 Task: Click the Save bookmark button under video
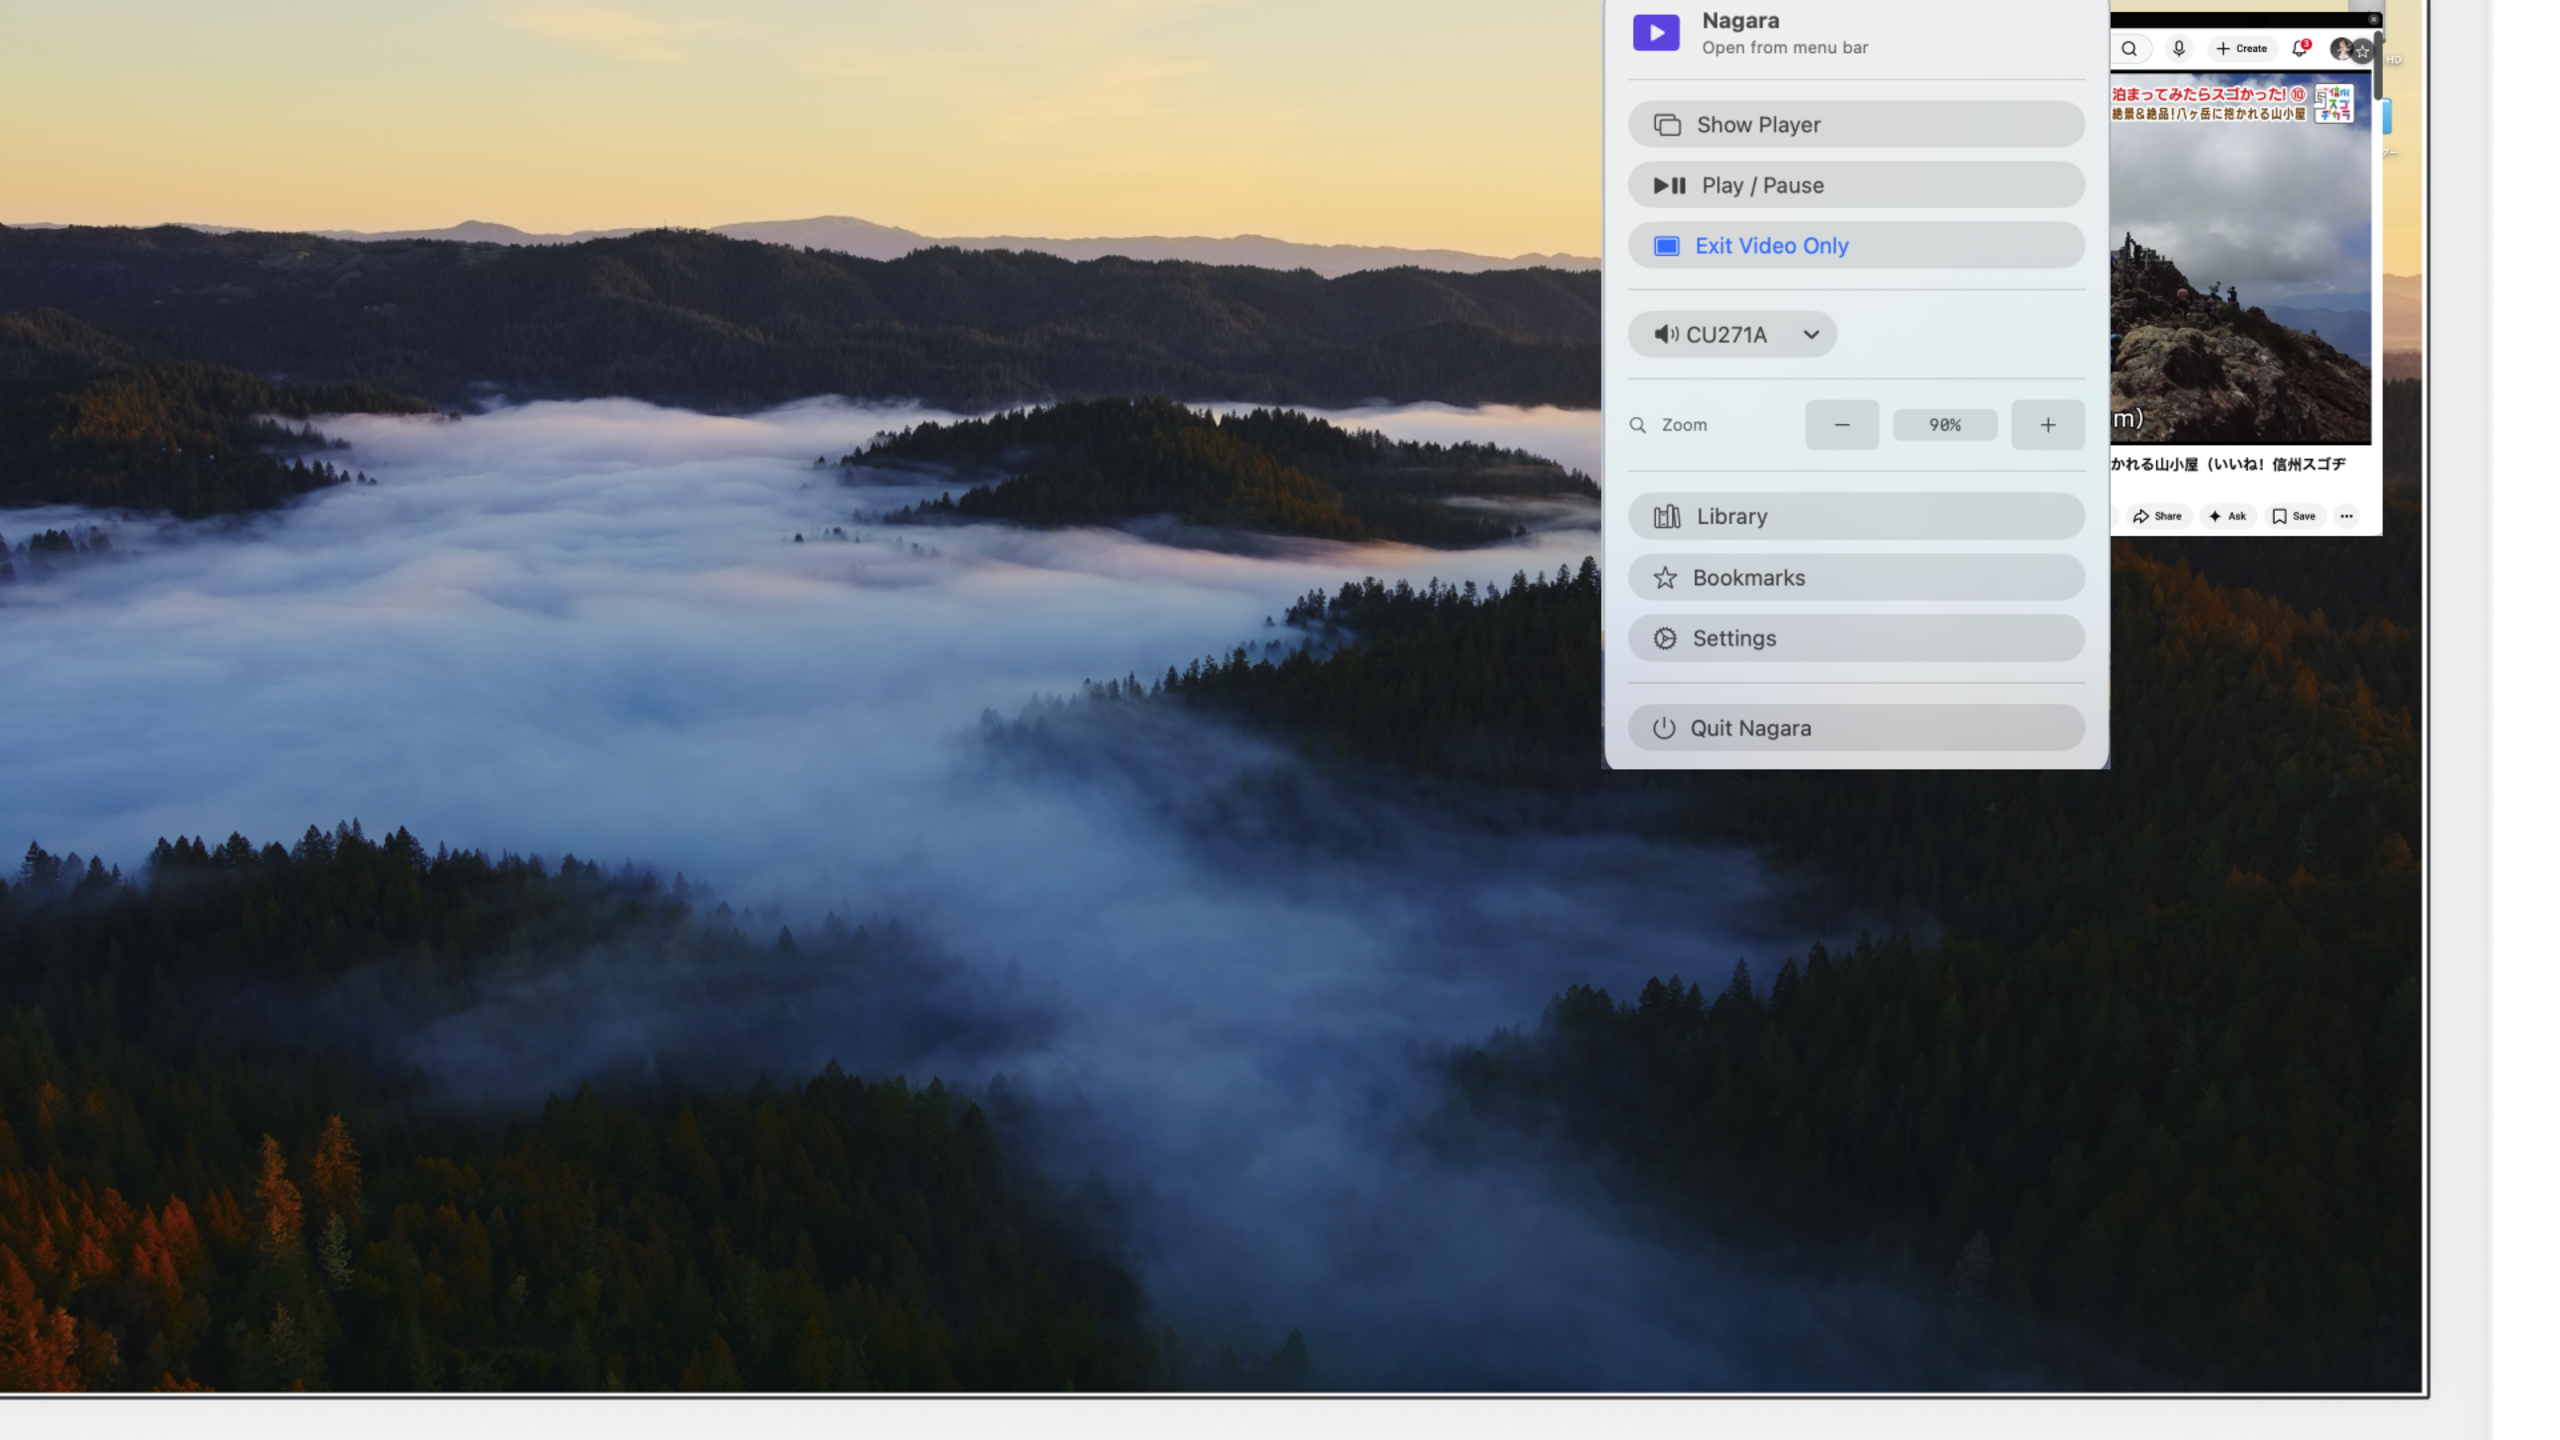(x=2294, y=516)
